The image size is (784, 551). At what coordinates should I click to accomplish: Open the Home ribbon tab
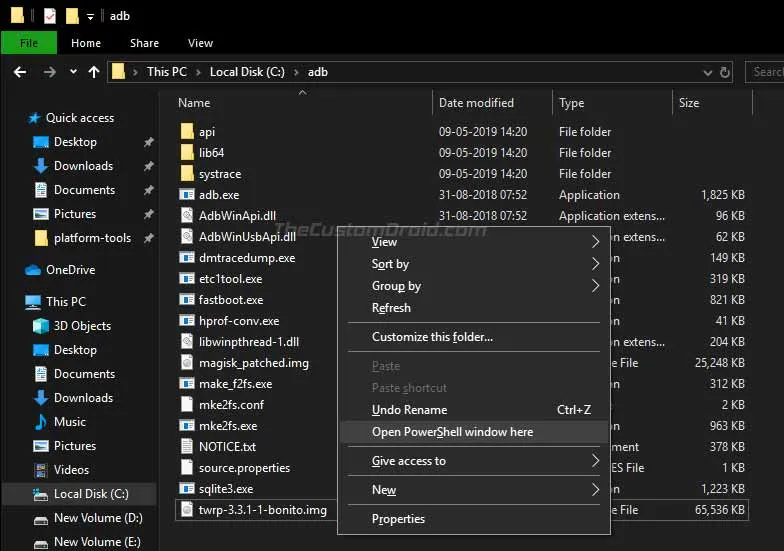(x=86, y=43)
